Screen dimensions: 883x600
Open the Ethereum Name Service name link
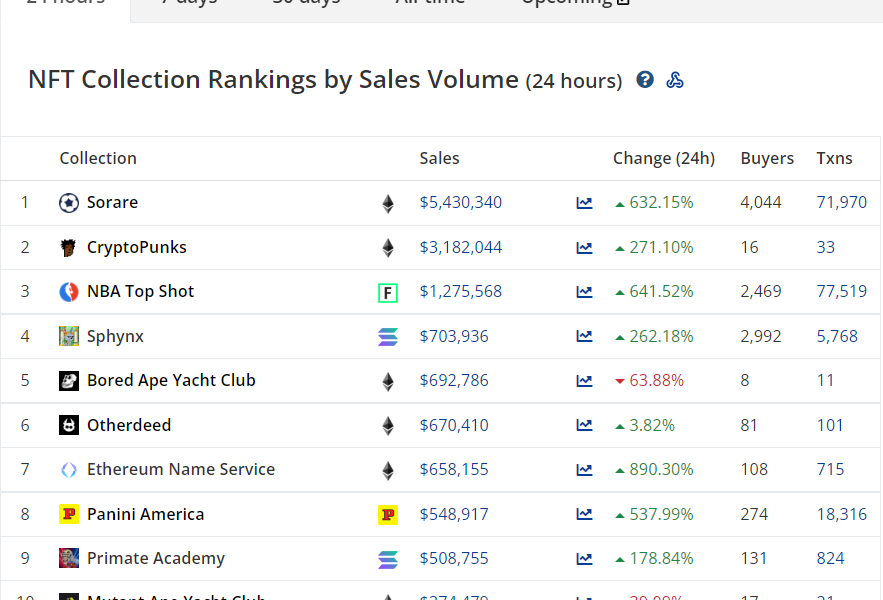point(181,469)
